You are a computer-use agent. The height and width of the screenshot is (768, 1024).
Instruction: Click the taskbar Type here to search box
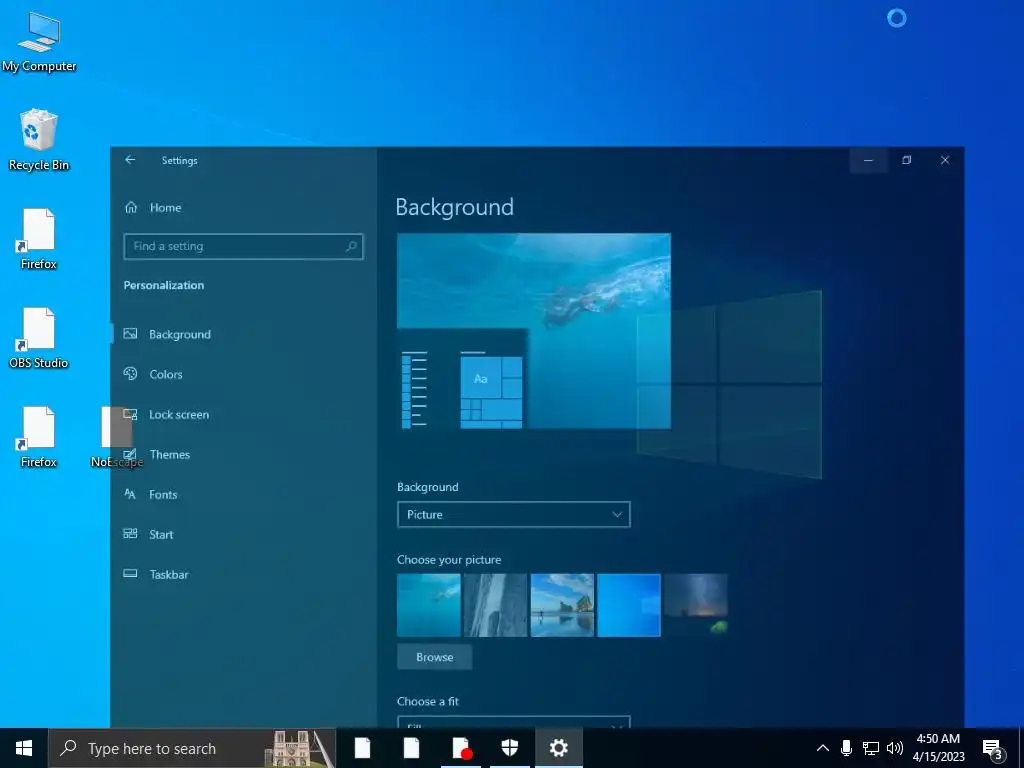click(192, 748)
